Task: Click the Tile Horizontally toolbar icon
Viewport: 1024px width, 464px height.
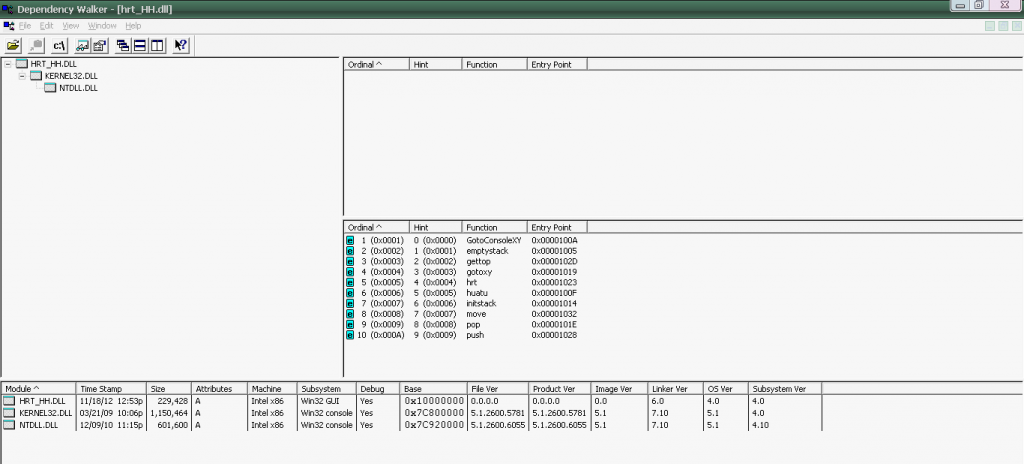Action: coord(139,46)
